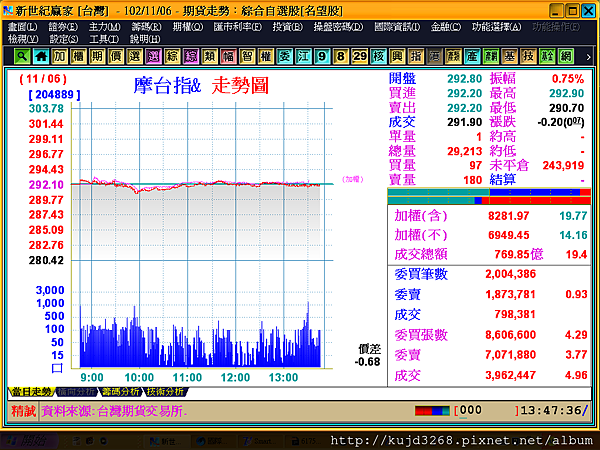Click the 精誠 status bar label
Screen dimensions: 600x450
[x=23, y=411]
